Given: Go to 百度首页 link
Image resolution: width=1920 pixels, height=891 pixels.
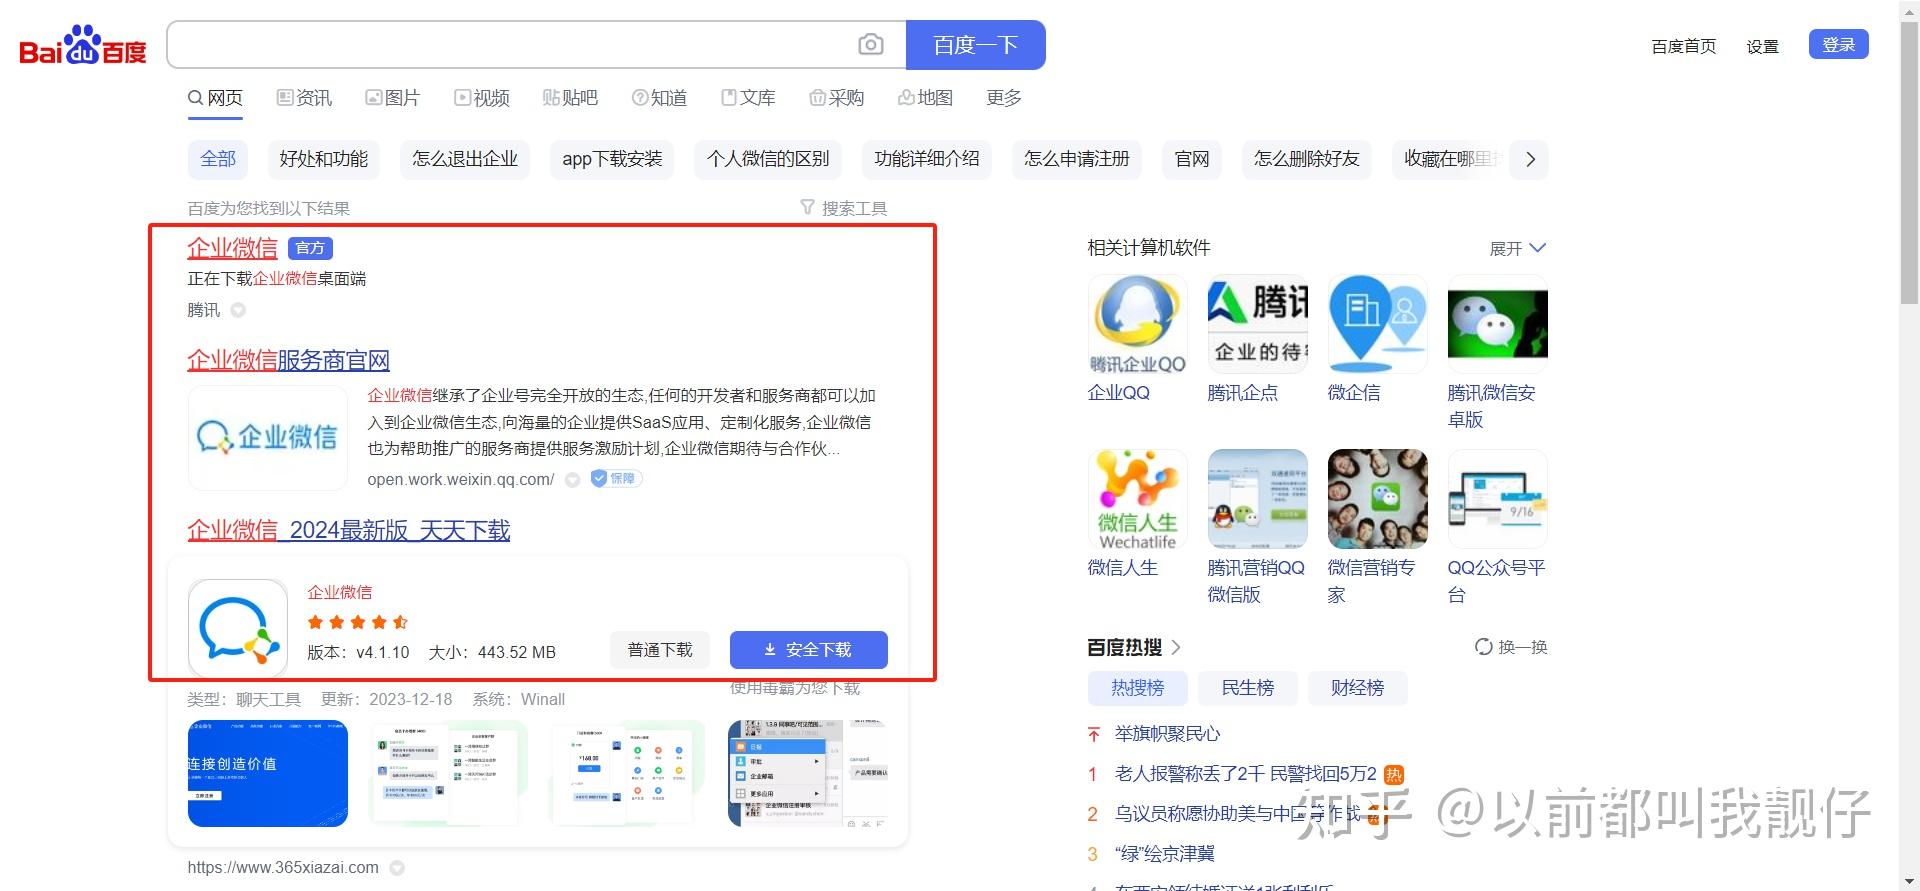Looking at the screenshot, I should (x=1683, y=46).
